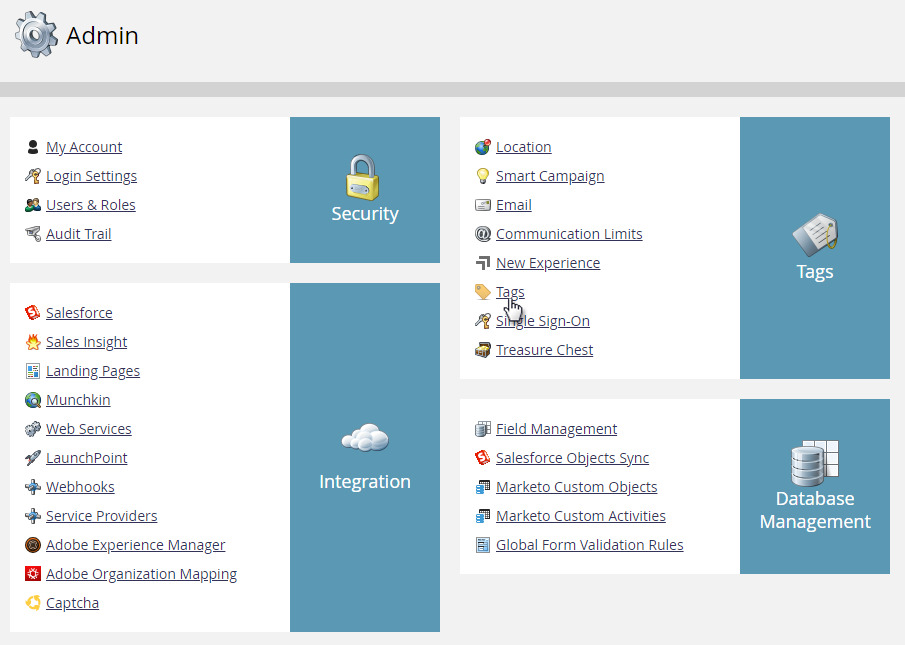This screenshot has width=905, height=645.
Task: Open the Treasure Chest link
Action: coord(544,350)
